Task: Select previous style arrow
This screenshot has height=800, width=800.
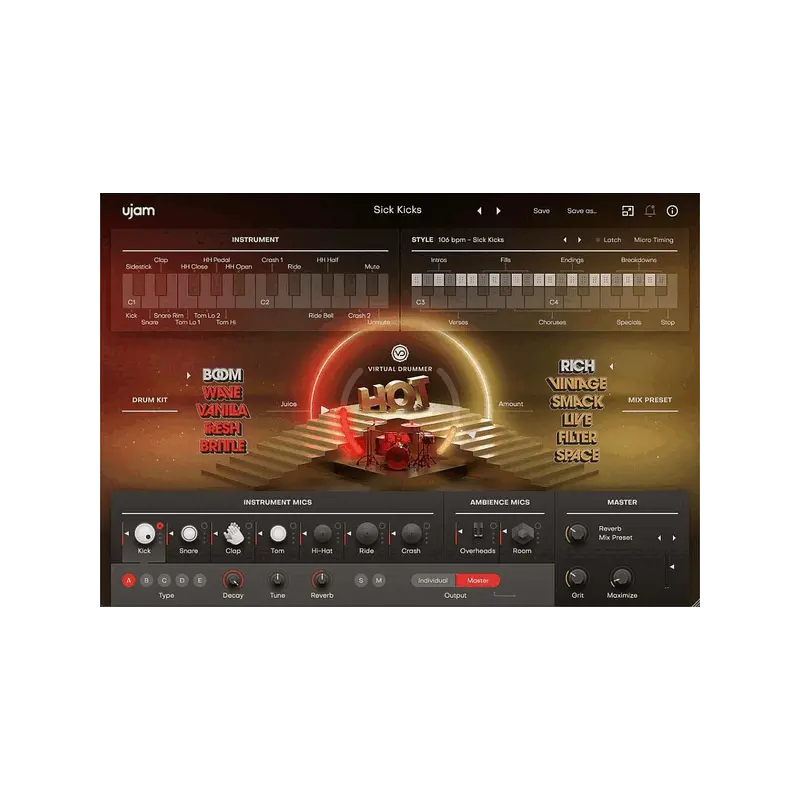Action: (x=565, y=240)
